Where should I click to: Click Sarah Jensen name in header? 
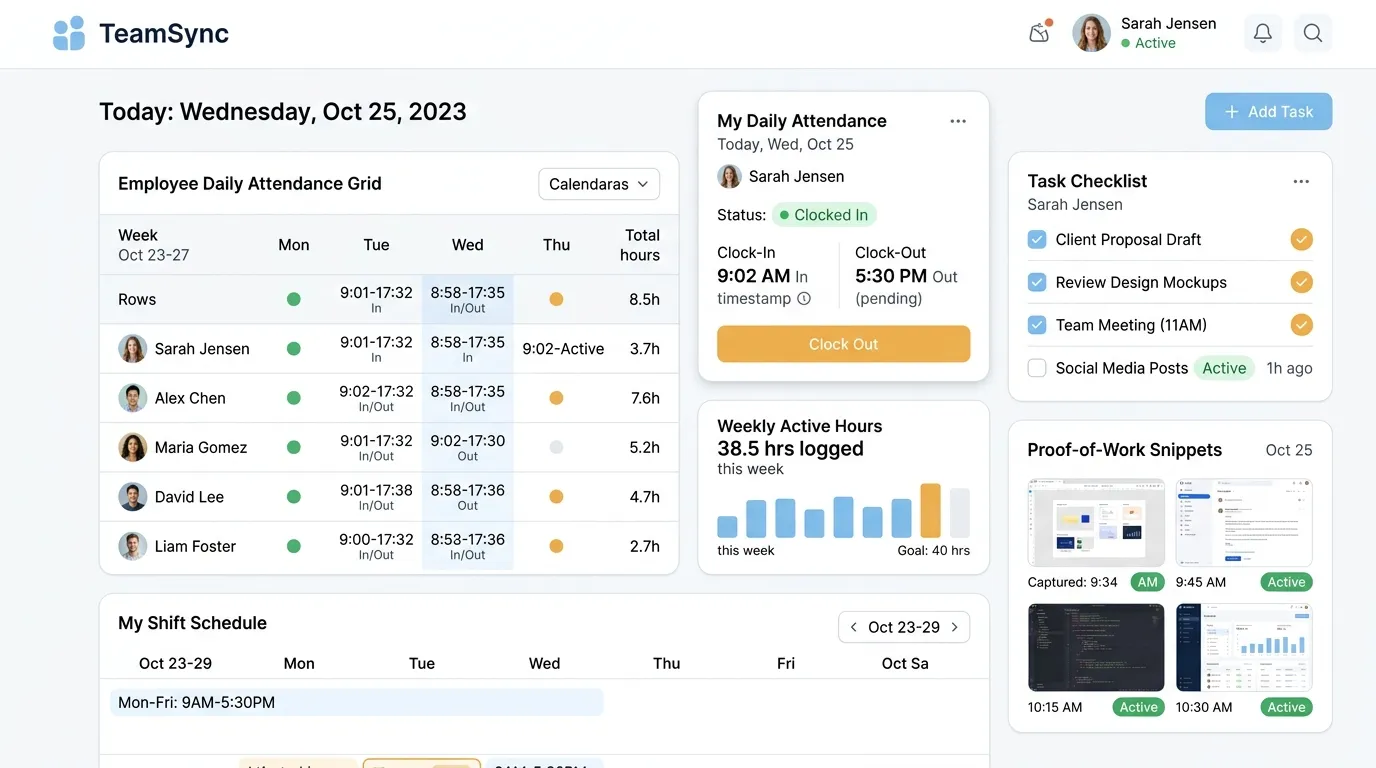[x=1168, y=23]
